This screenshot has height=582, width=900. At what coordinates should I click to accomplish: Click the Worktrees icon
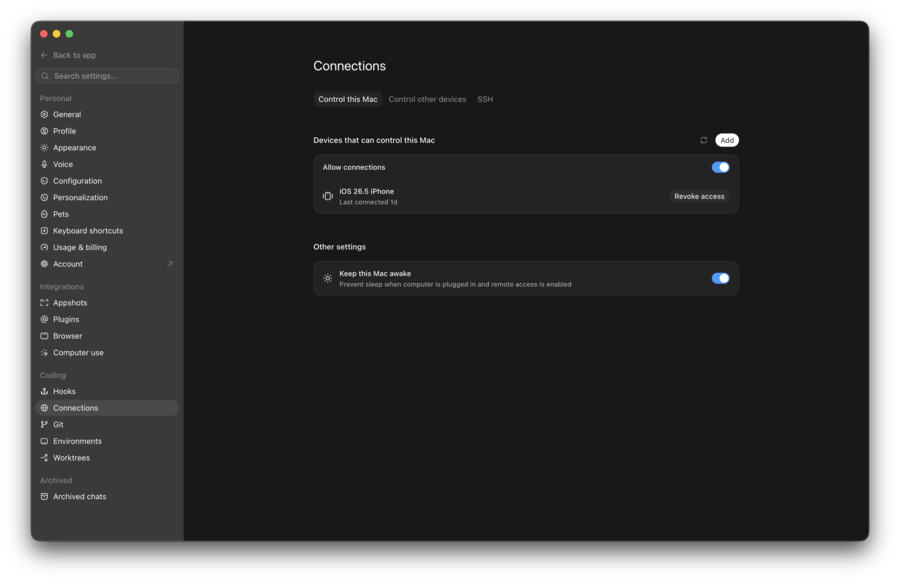pyautogui.click(x=44, y=458)
